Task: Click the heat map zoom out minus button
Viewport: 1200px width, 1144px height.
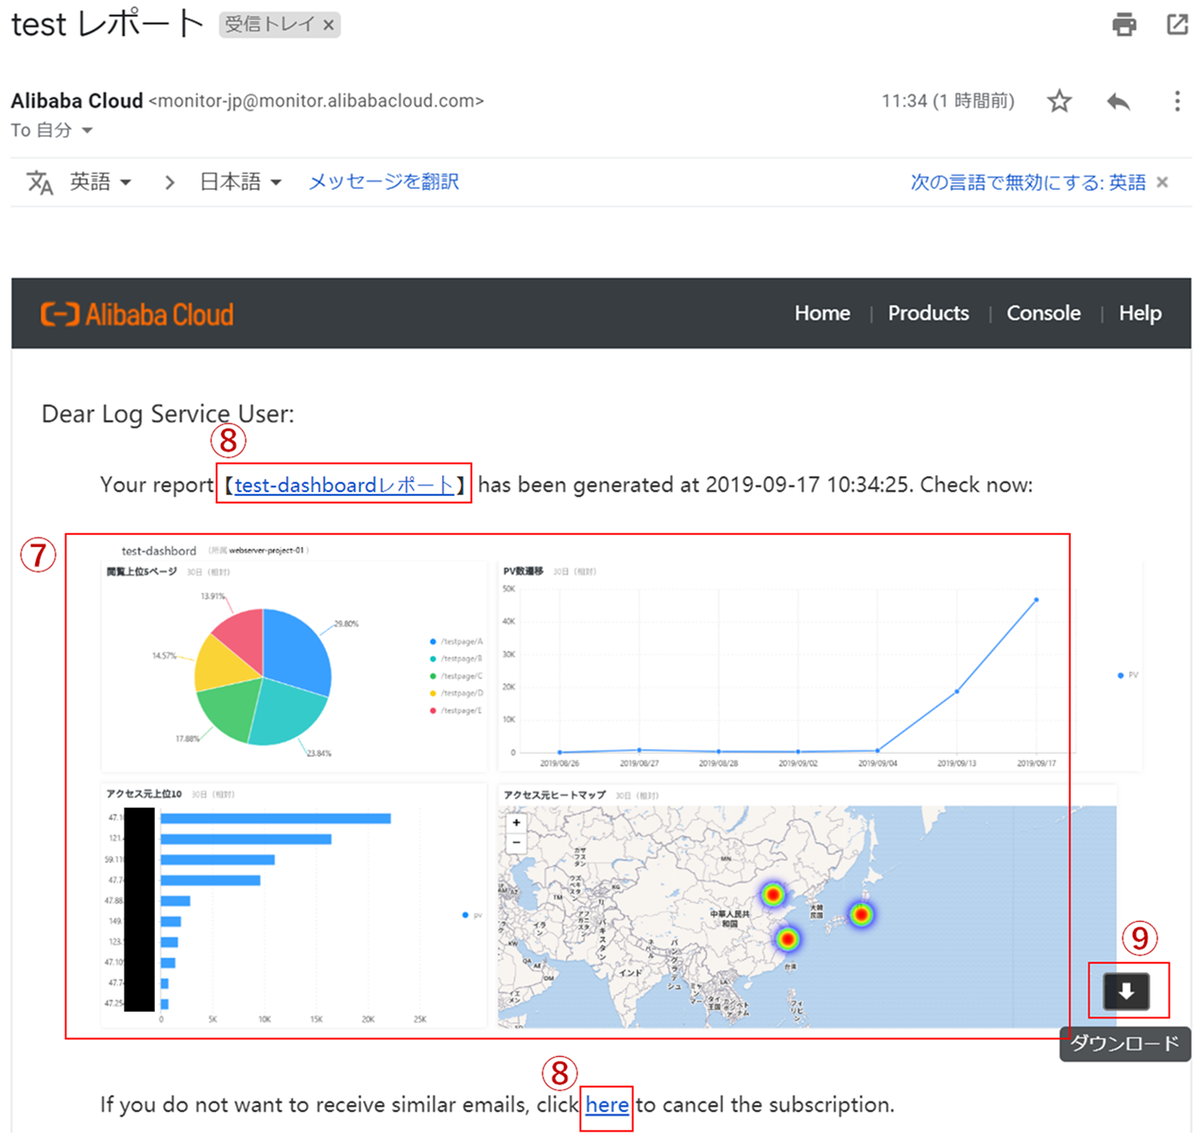Action: coord(516,843)
